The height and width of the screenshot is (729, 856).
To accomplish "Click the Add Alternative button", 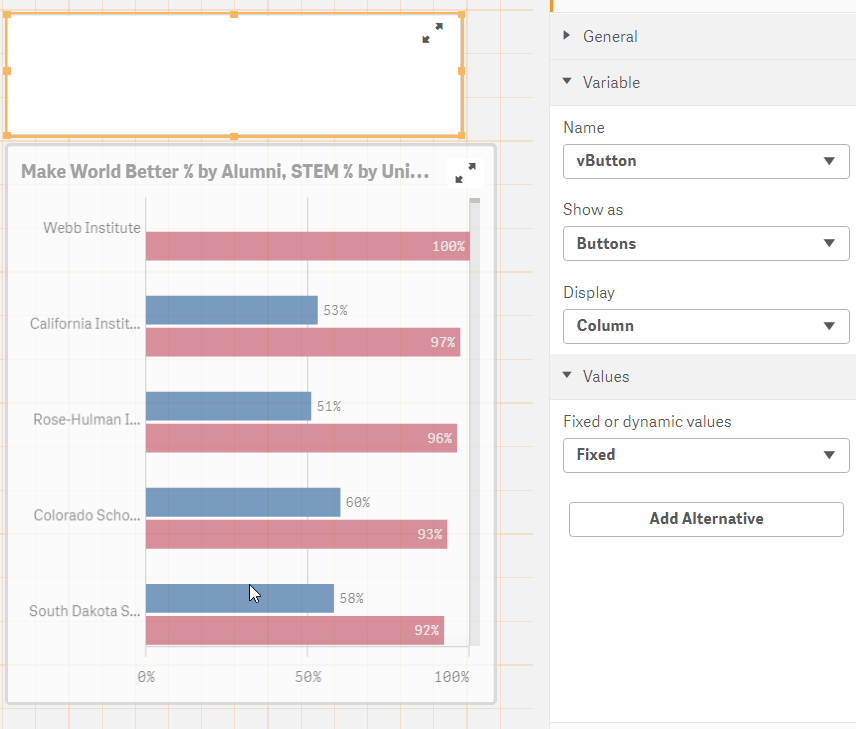I will coord(706,519).
